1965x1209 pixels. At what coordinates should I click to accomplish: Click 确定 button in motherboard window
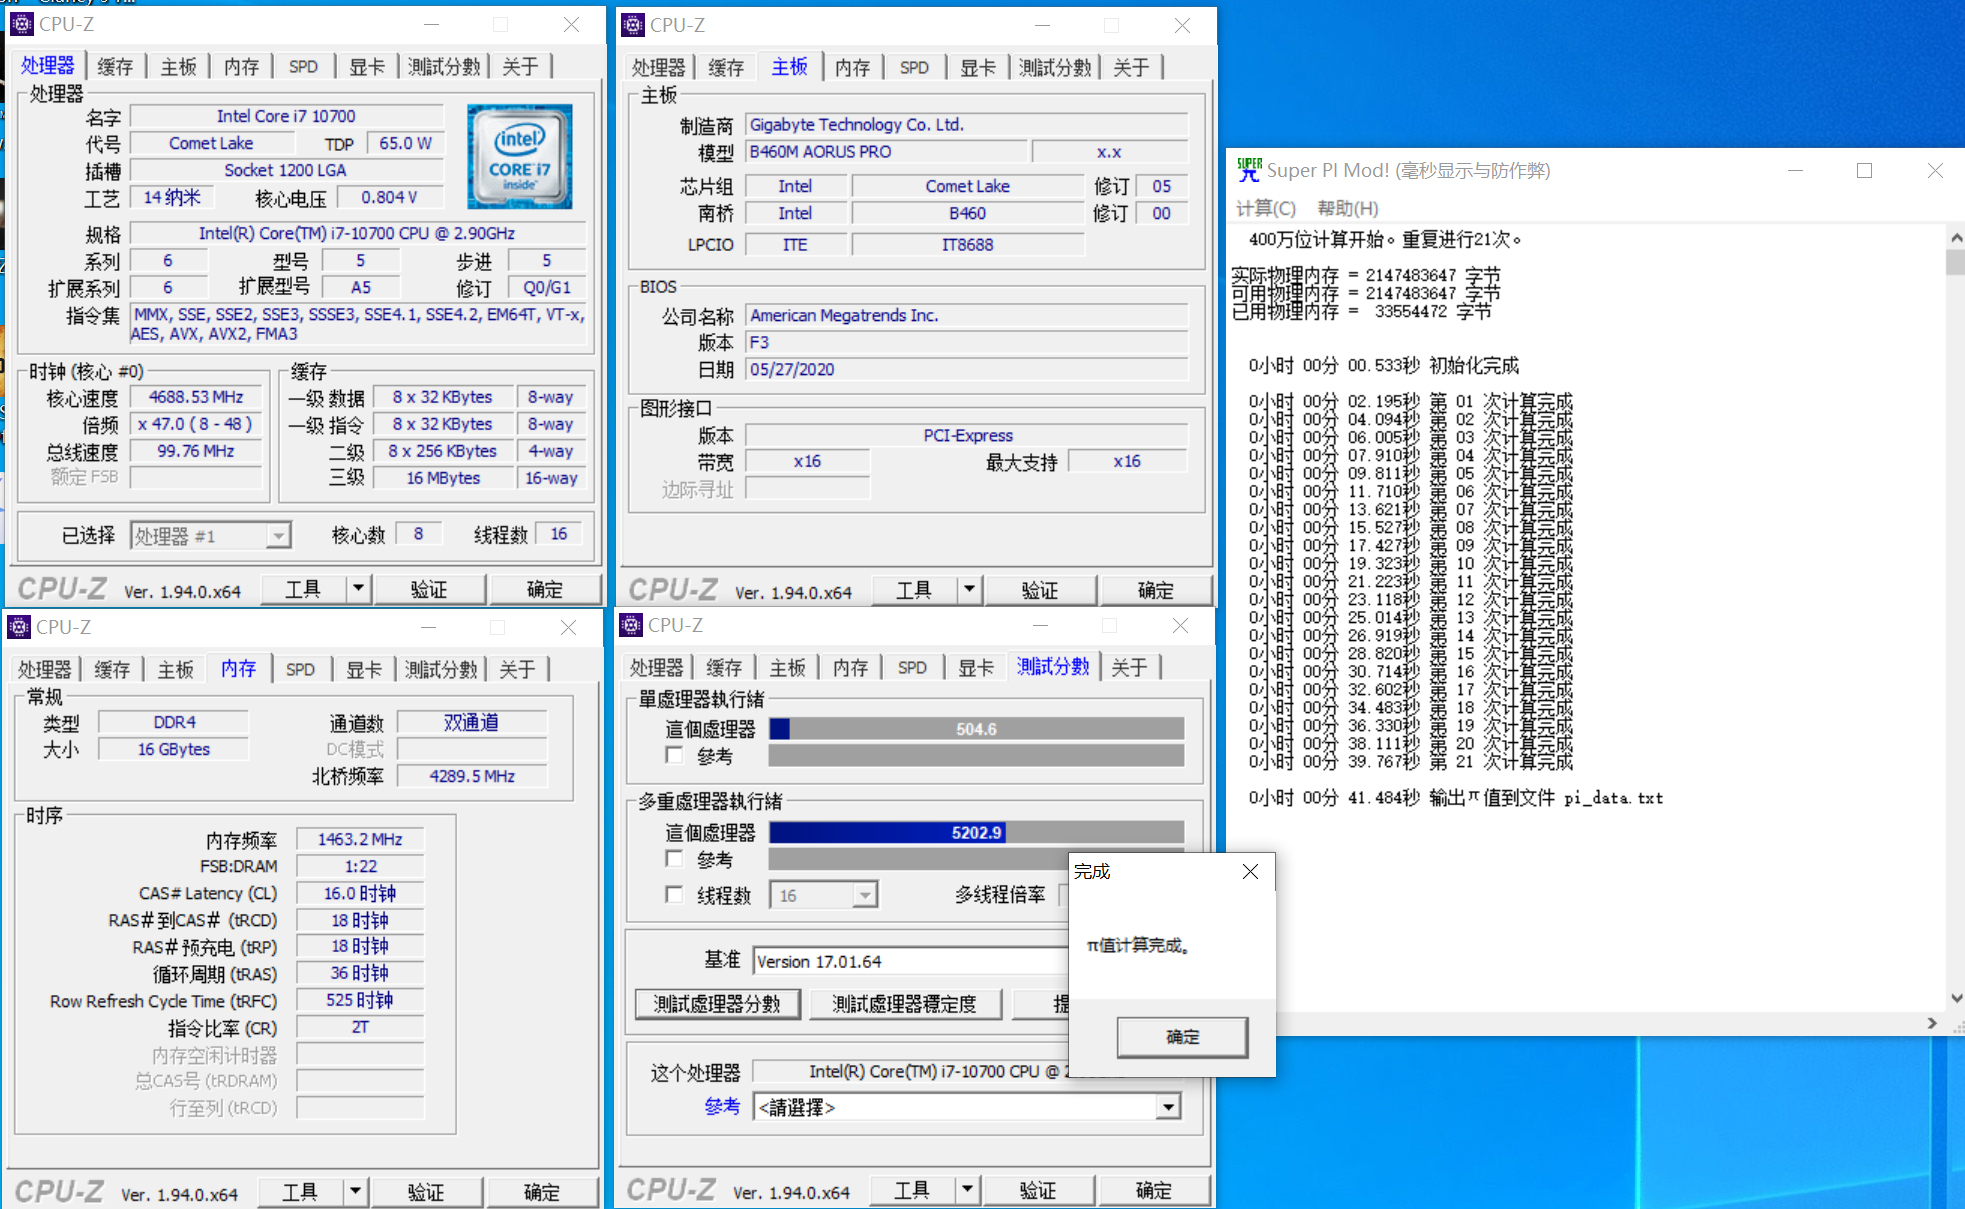[1155, 589]
